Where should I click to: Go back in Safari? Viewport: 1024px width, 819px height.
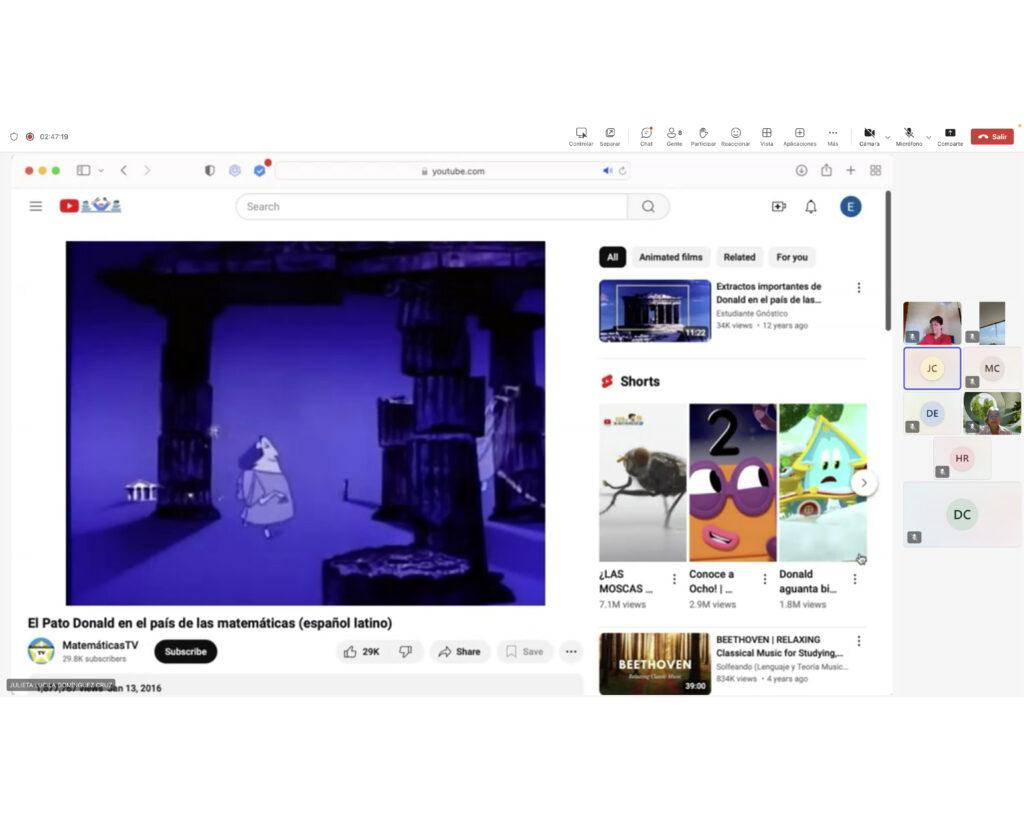tap(123, 170)
